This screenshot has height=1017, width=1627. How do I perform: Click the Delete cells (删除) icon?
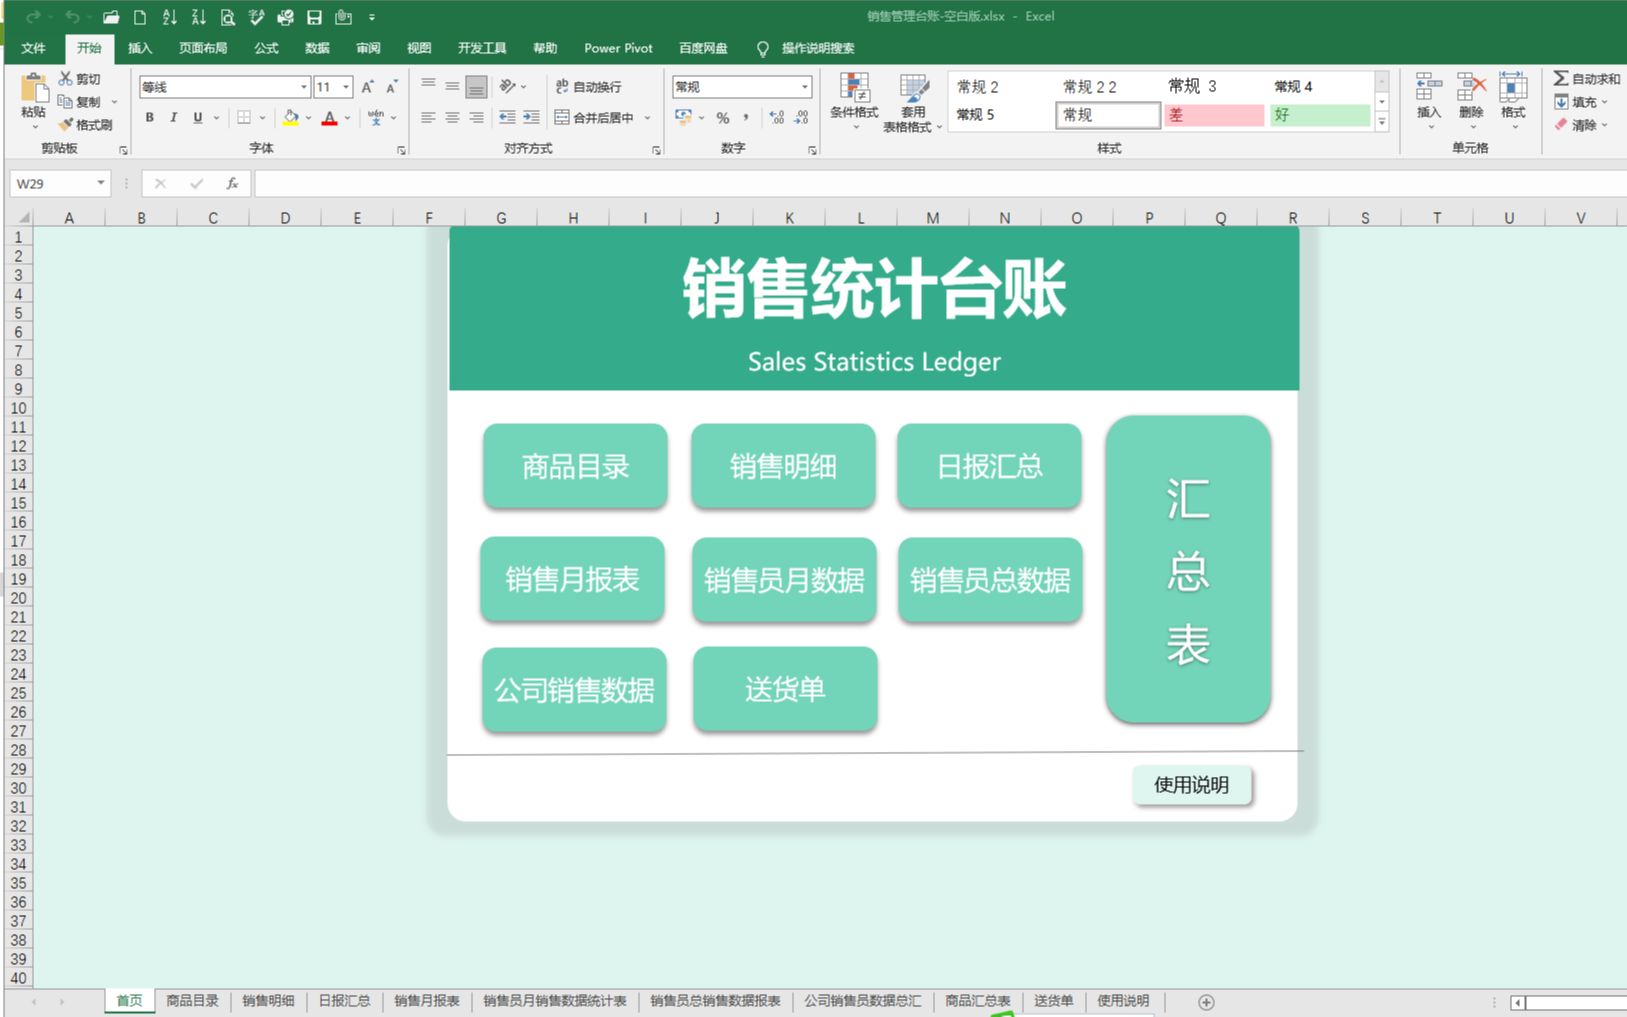(1471, 88)
